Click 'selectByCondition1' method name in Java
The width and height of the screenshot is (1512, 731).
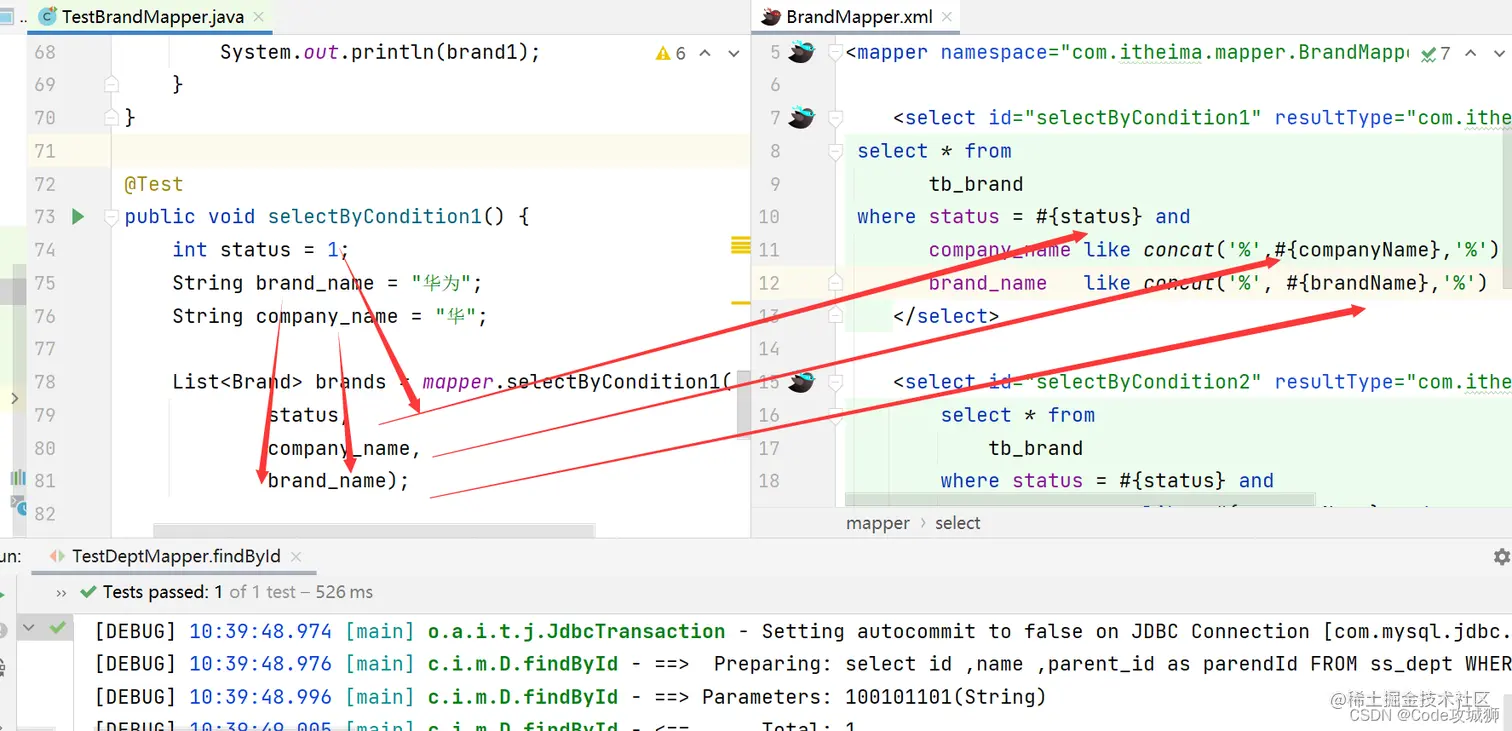point(375,217)
